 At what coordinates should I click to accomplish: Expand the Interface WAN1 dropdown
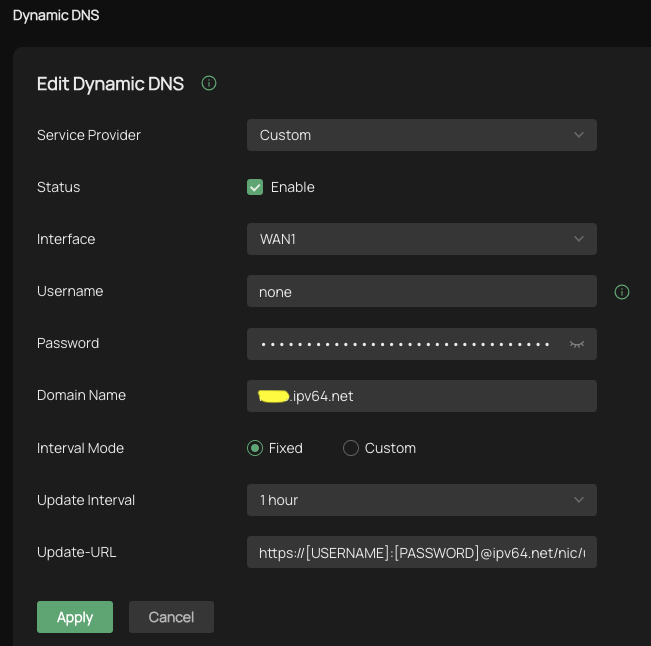(x=421, y=239)
